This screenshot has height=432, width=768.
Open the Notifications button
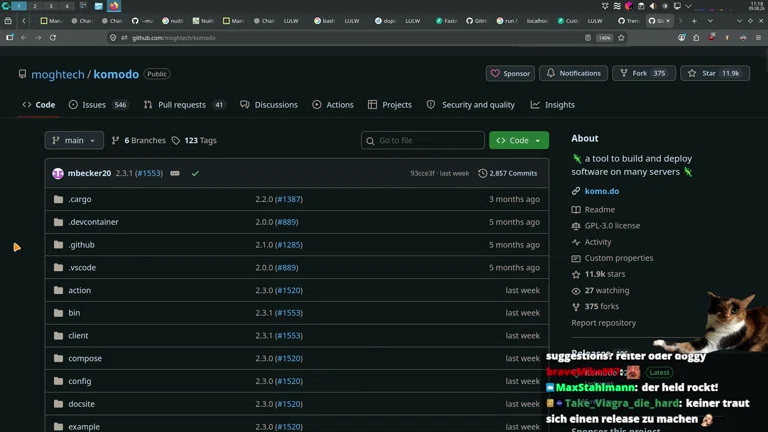point(574,73)
